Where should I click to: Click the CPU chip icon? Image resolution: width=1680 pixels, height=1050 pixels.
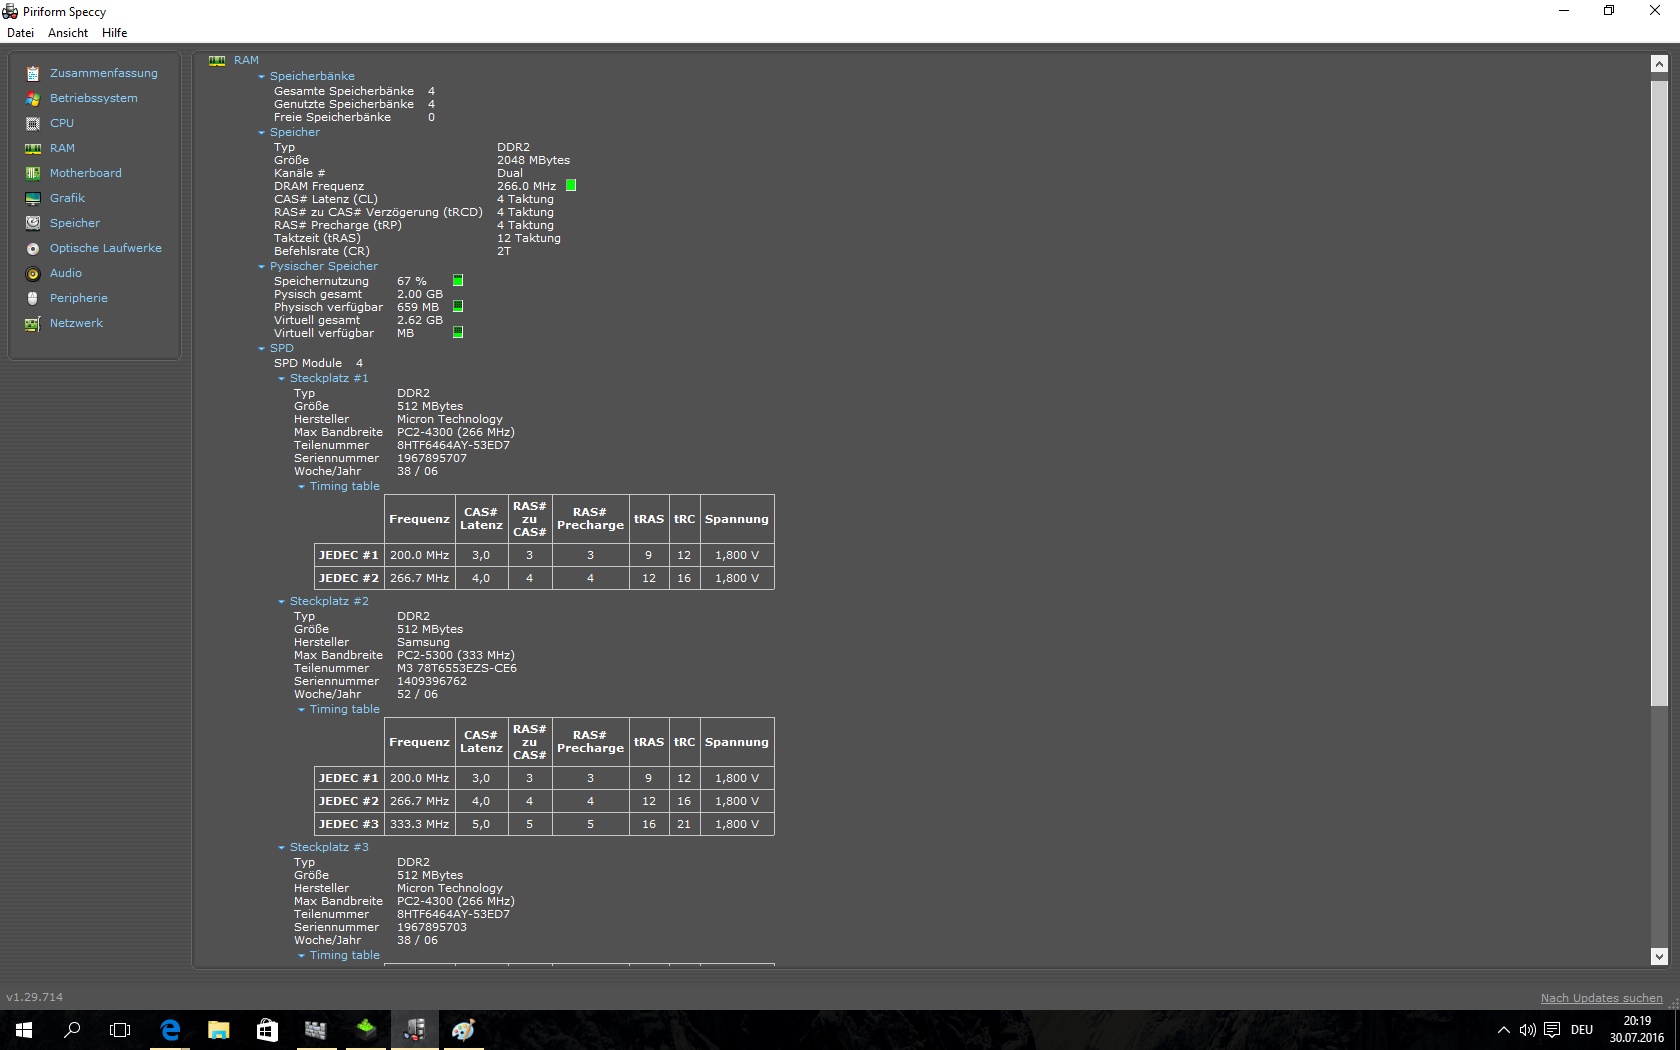pos(33,123)
